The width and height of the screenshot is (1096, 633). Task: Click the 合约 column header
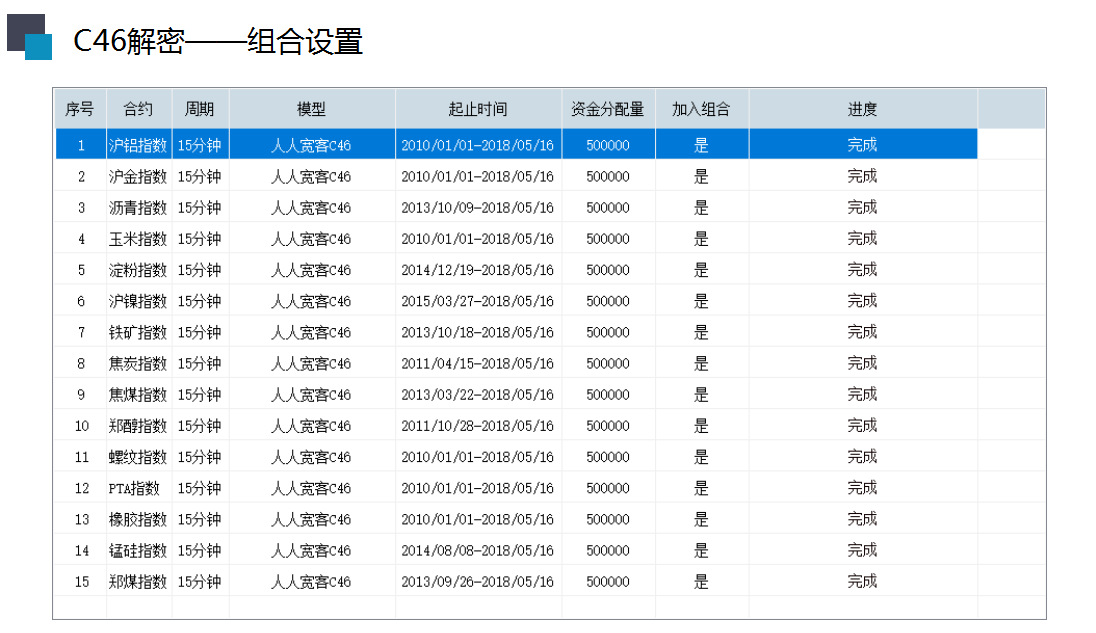(138, 109)
